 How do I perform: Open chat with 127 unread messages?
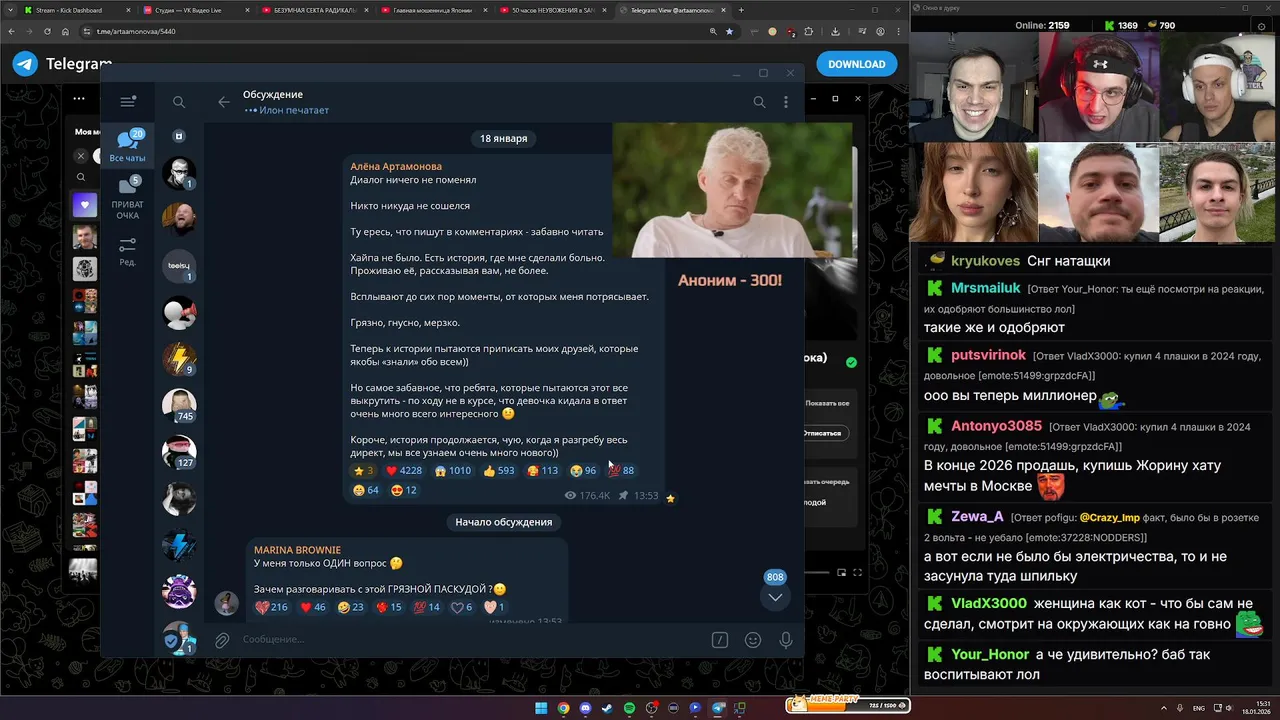[179, 452]
